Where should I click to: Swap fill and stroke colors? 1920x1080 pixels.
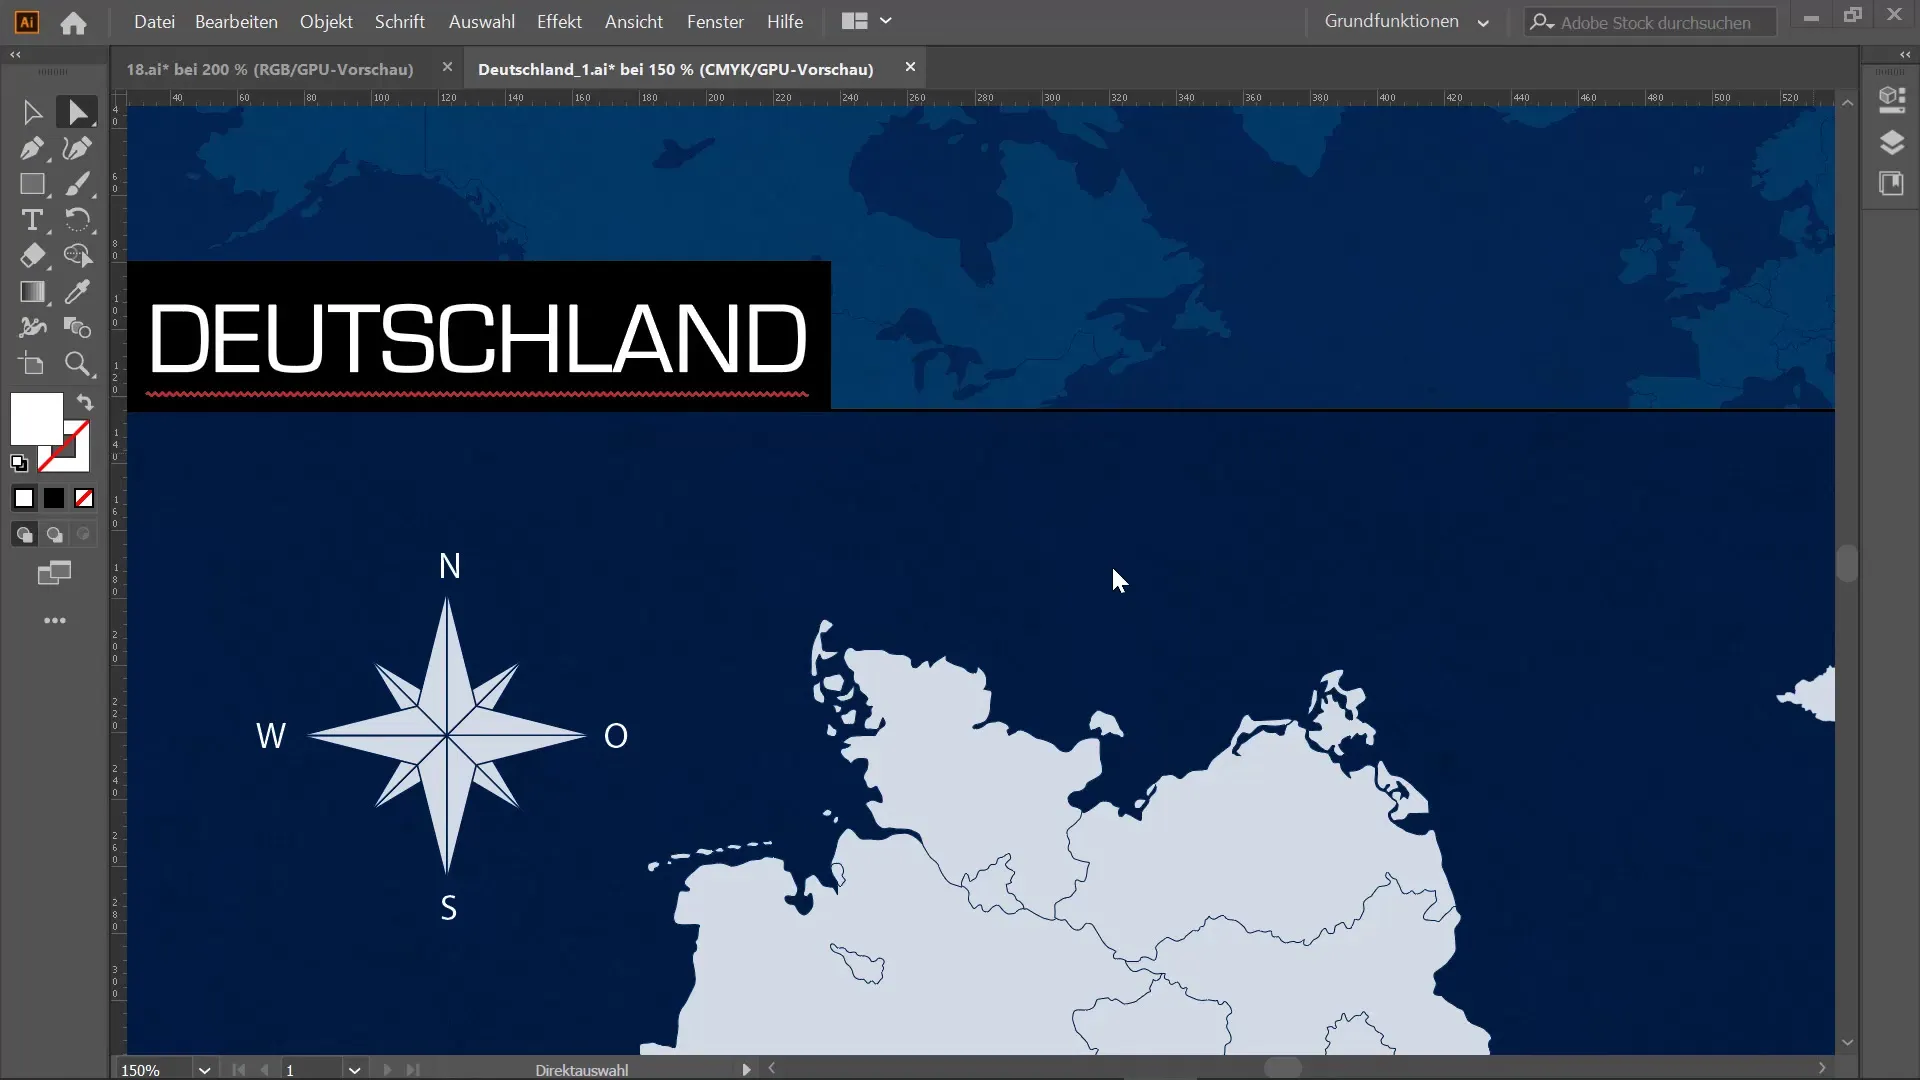coord(85,403)
